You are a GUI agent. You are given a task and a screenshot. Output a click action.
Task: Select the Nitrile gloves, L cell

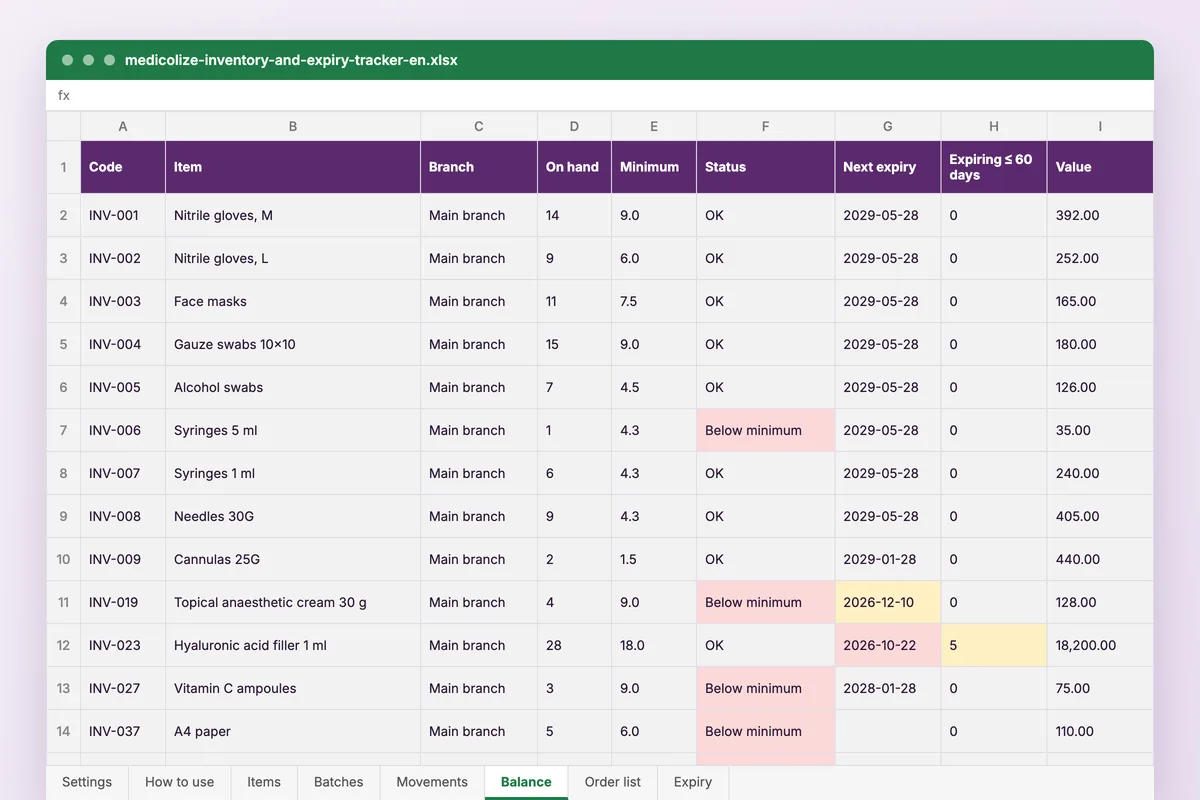[x=293, y=258]
